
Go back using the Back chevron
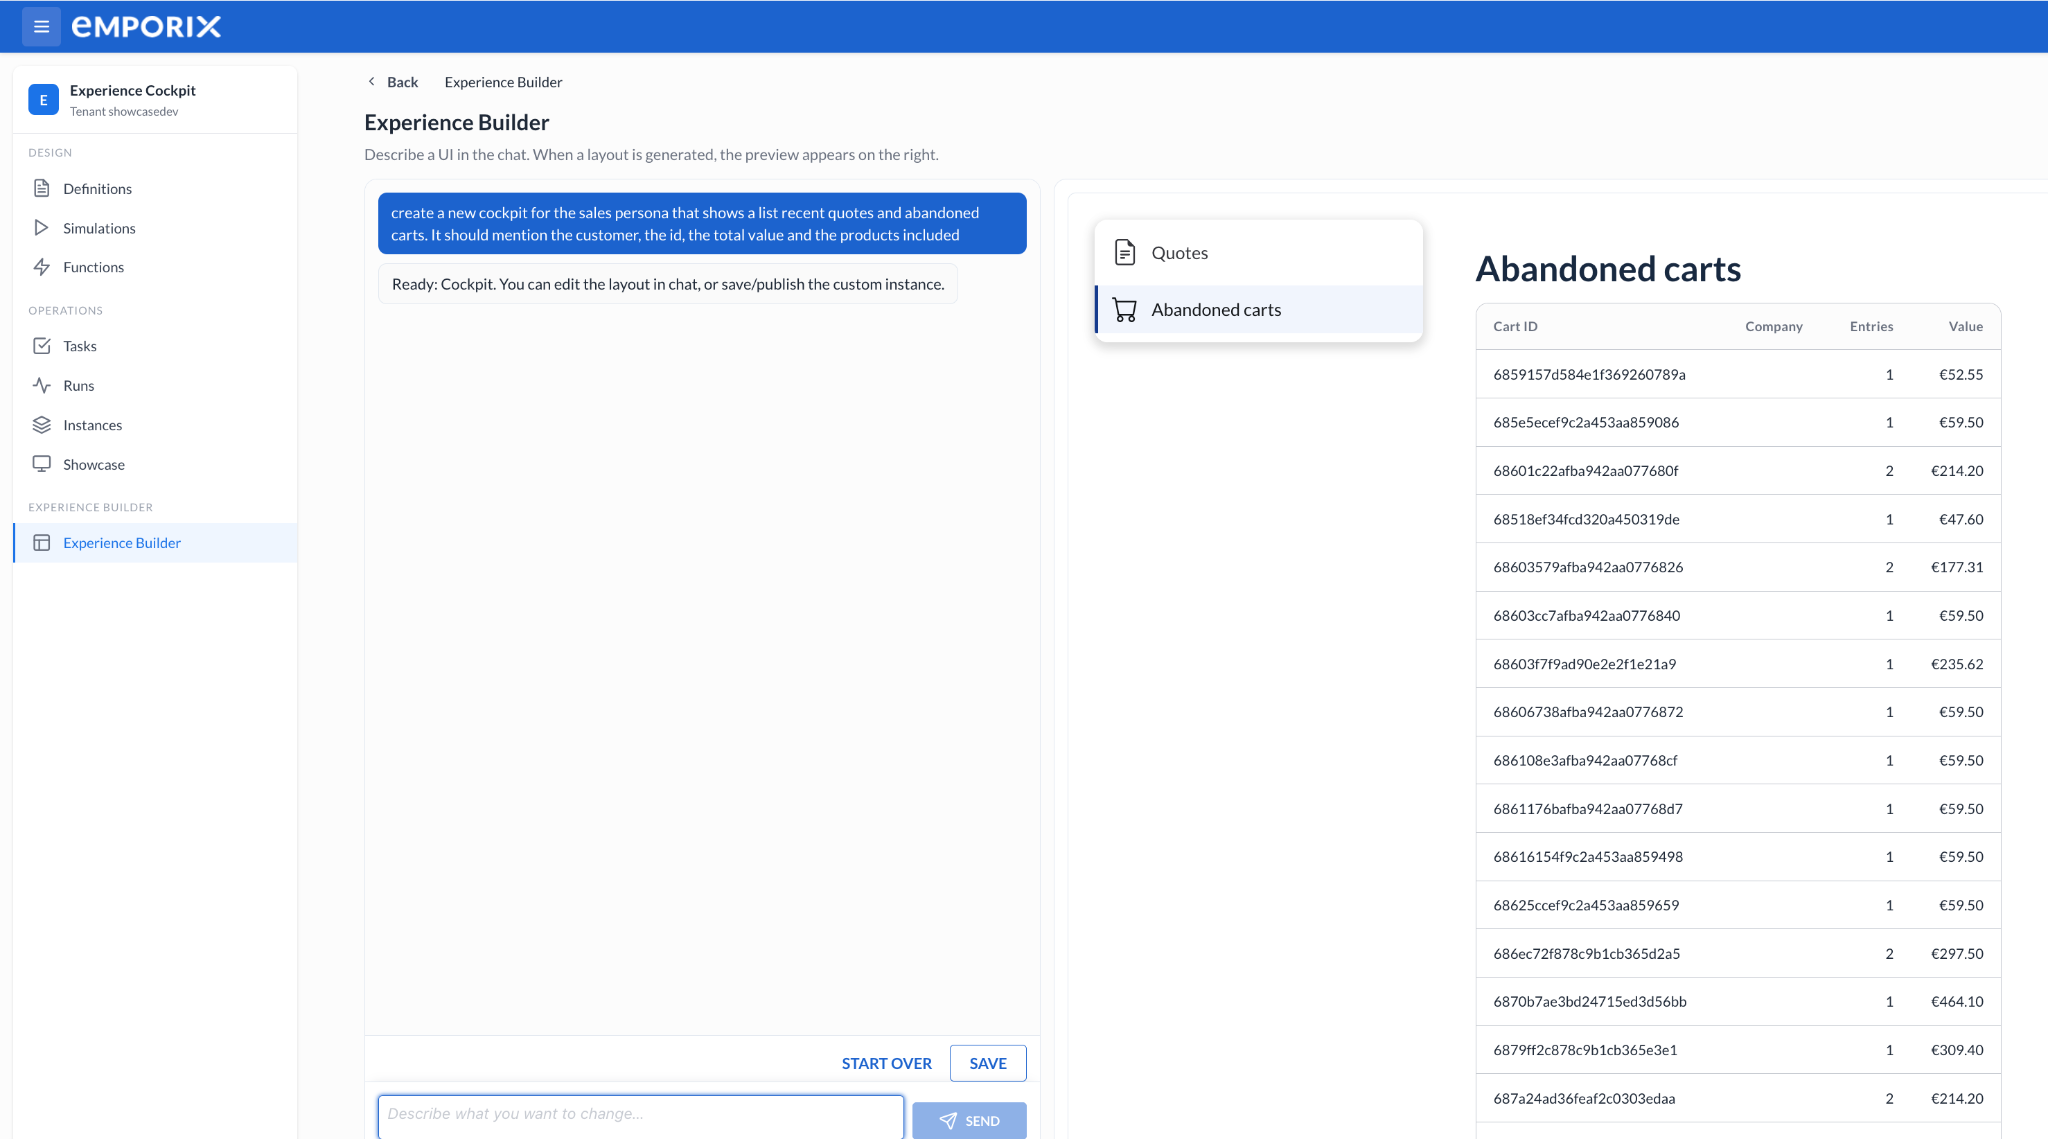coord(372,82)
